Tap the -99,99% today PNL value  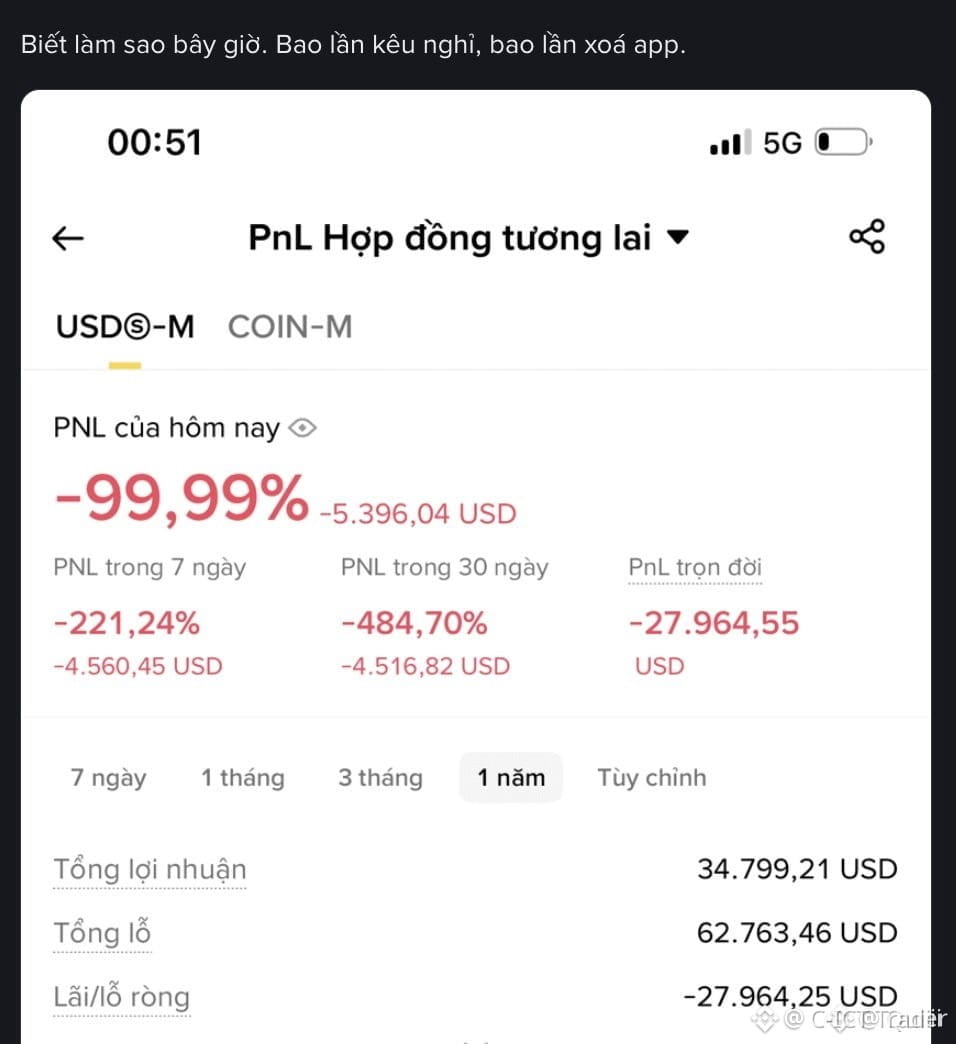(x=182, y=498)
